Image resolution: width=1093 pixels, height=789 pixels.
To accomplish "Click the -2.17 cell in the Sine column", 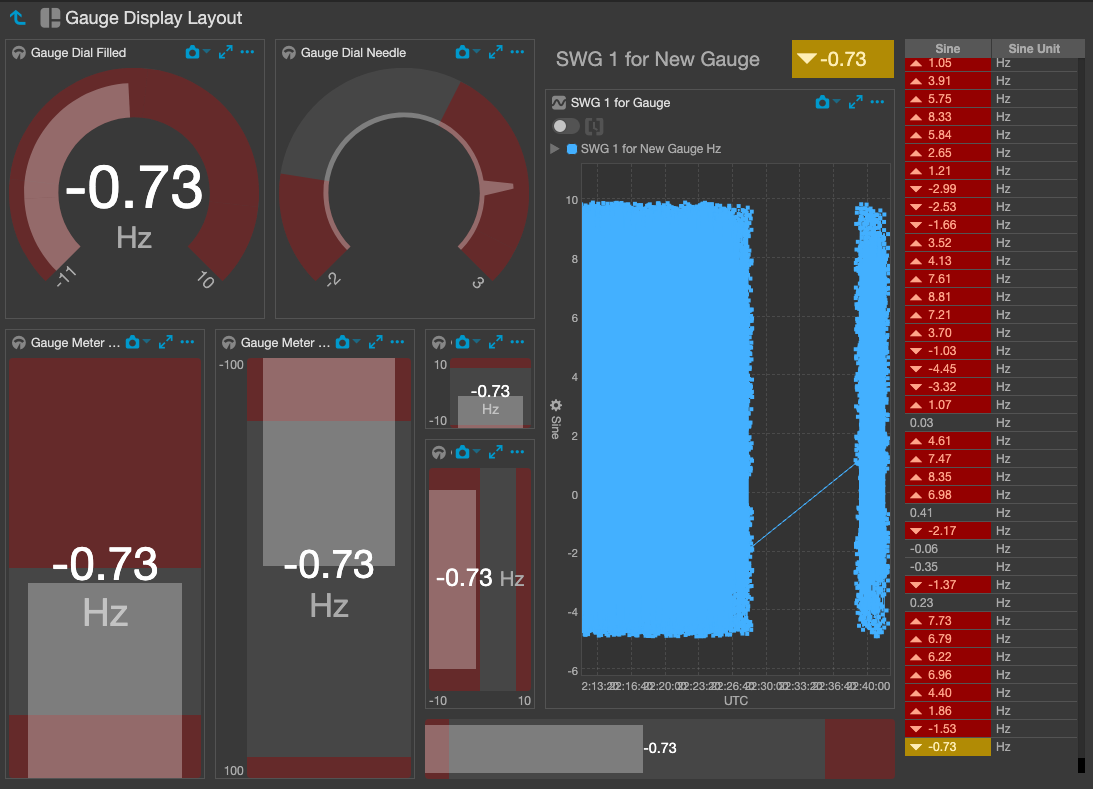I will (948, 531).
